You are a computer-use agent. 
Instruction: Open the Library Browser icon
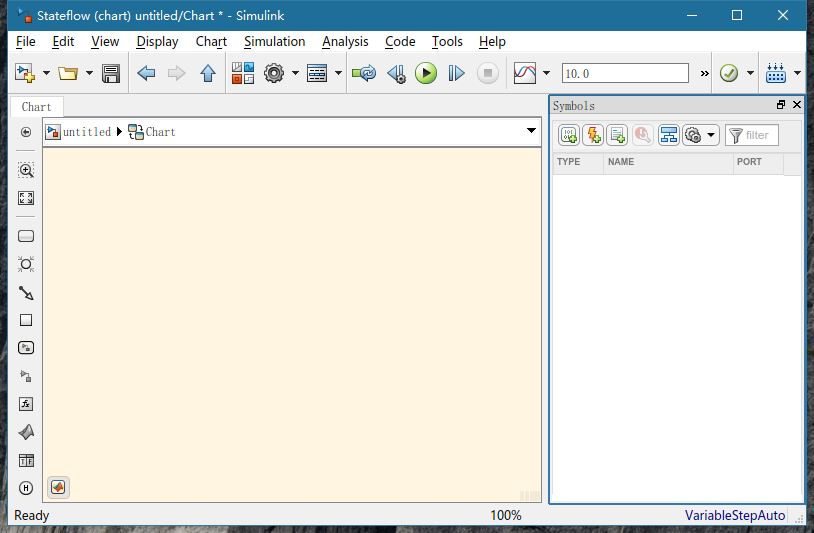coord(243,73)
